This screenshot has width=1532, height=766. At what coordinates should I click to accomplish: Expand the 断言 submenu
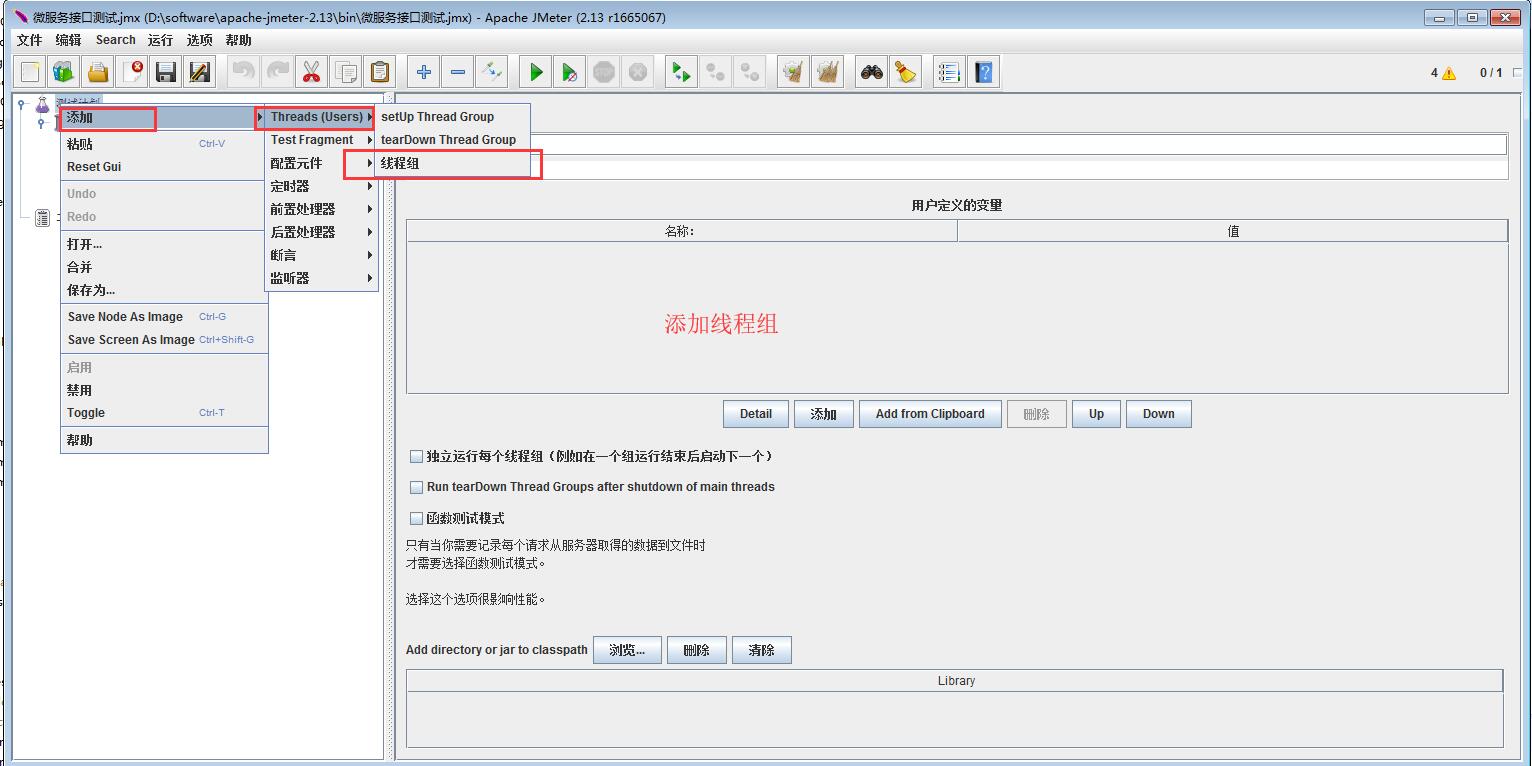(321, 255)
